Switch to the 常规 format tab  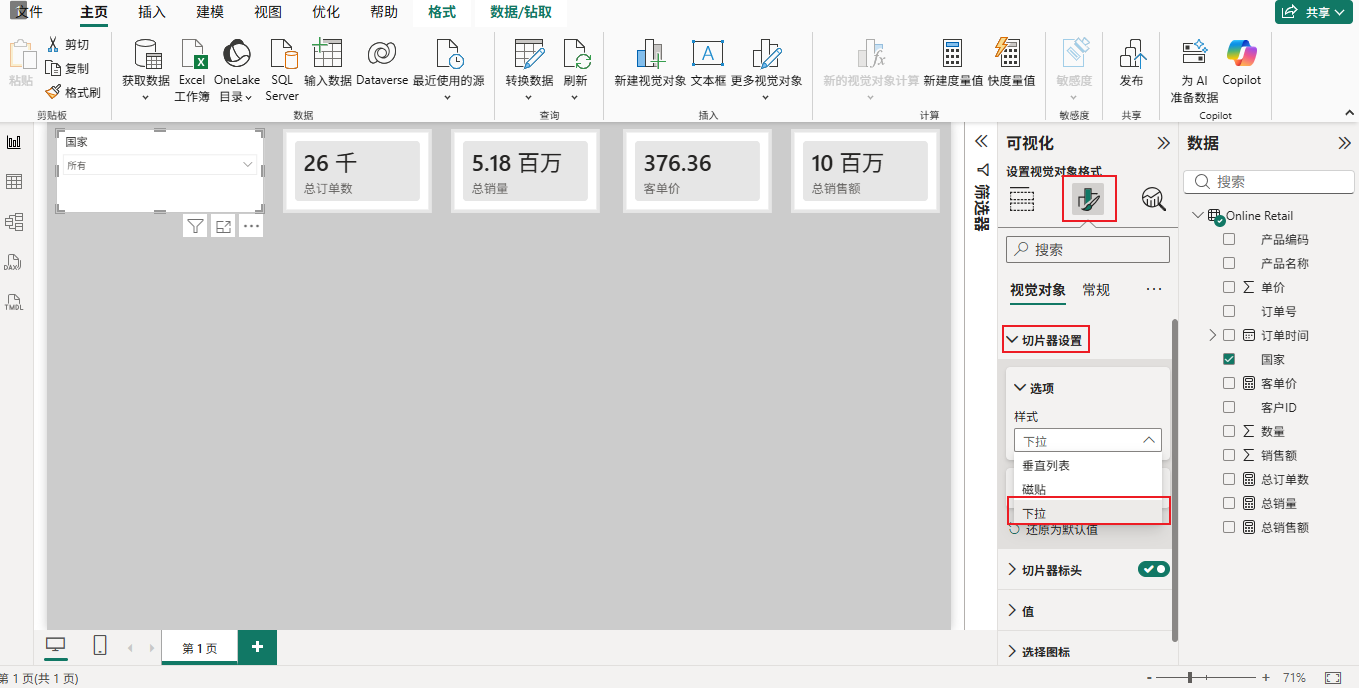1096,290
